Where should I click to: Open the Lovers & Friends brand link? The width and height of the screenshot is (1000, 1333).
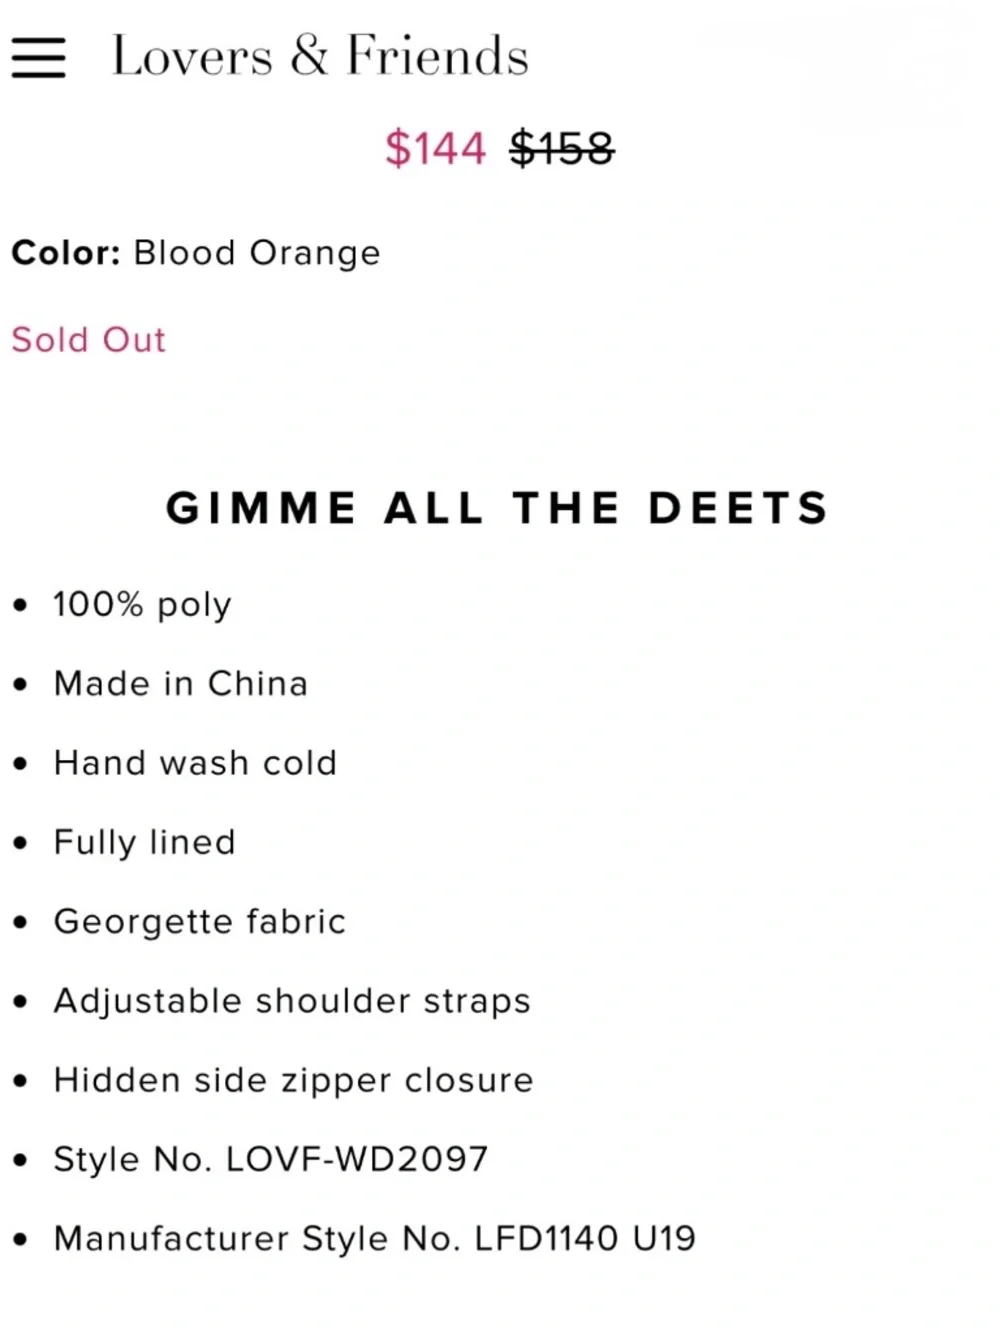point(320,55)
